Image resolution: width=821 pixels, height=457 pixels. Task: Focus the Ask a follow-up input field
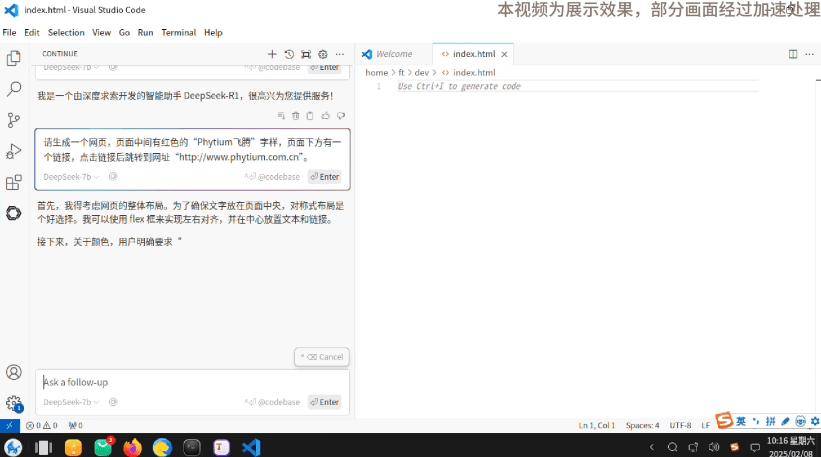(192, 382)
